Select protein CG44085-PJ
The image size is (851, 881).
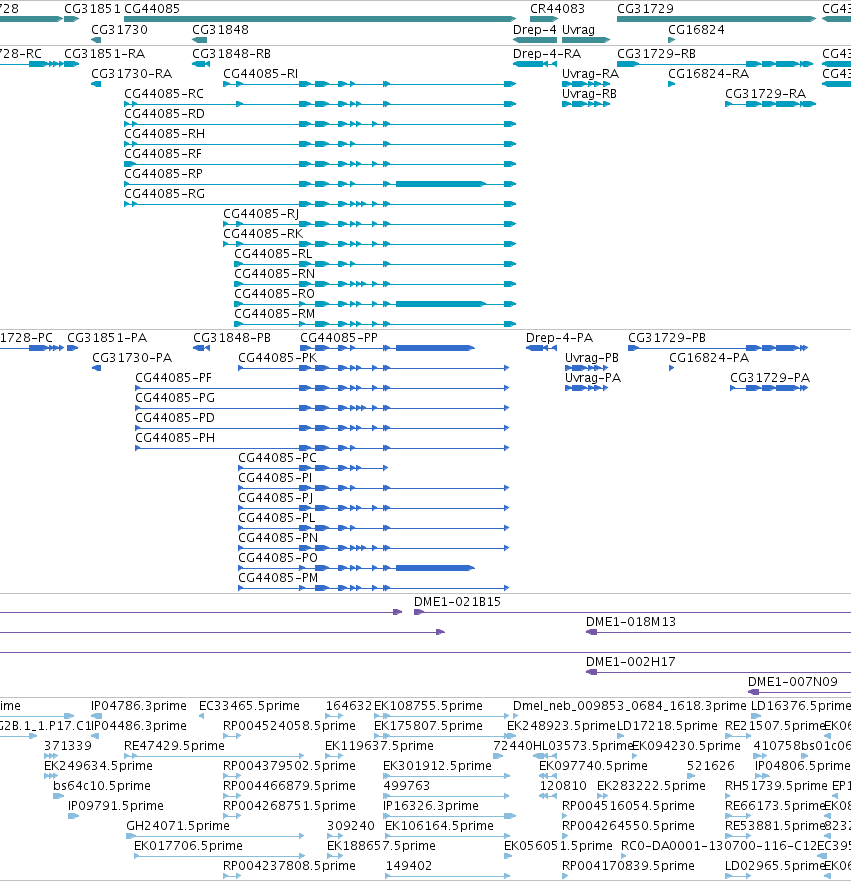[374, 508]
